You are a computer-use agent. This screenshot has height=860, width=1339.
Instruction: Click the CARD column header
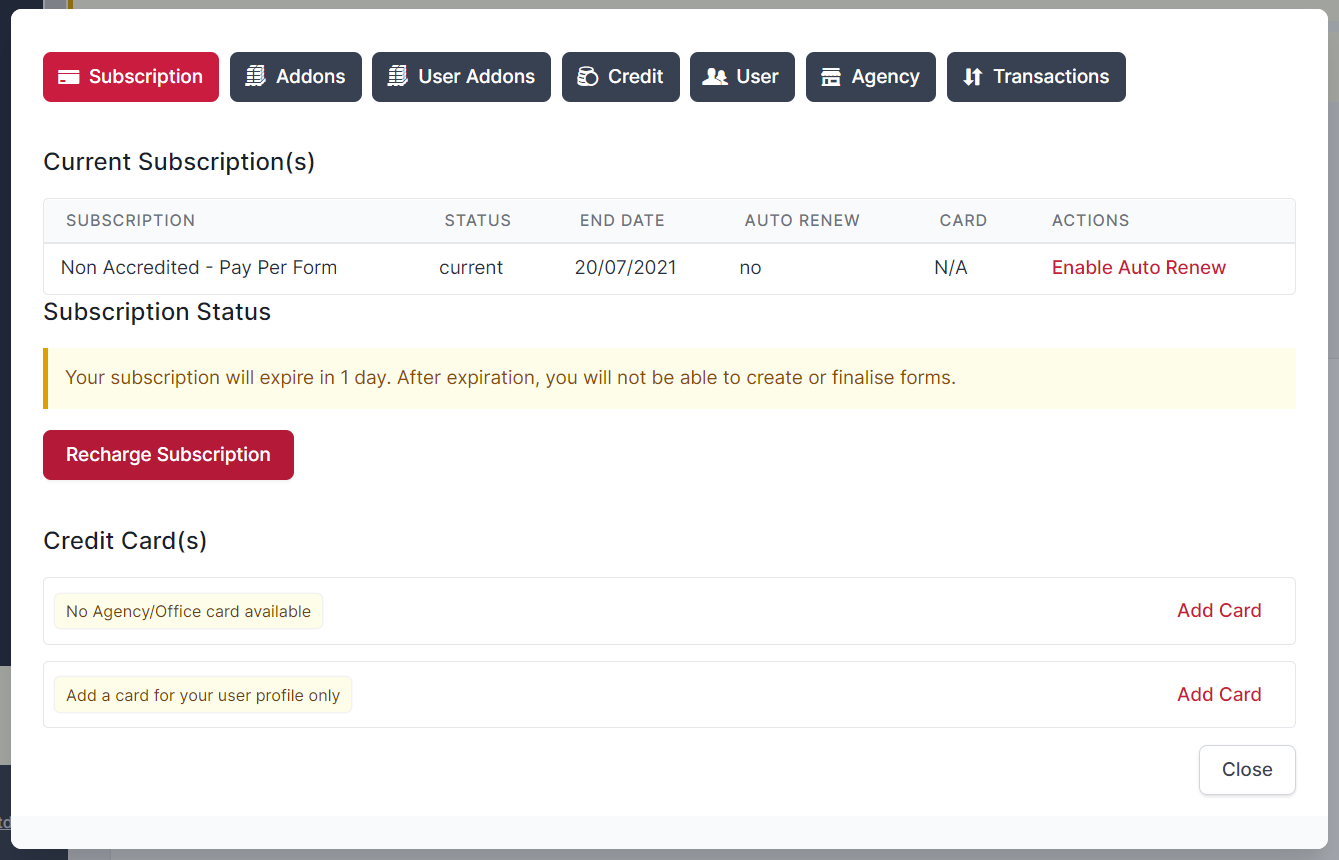click(x=963, y=221)
